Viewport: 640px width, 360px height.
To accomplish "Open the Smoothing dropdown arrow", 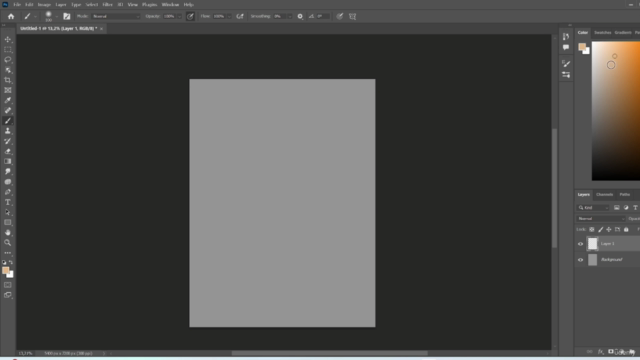I will 289,16.
